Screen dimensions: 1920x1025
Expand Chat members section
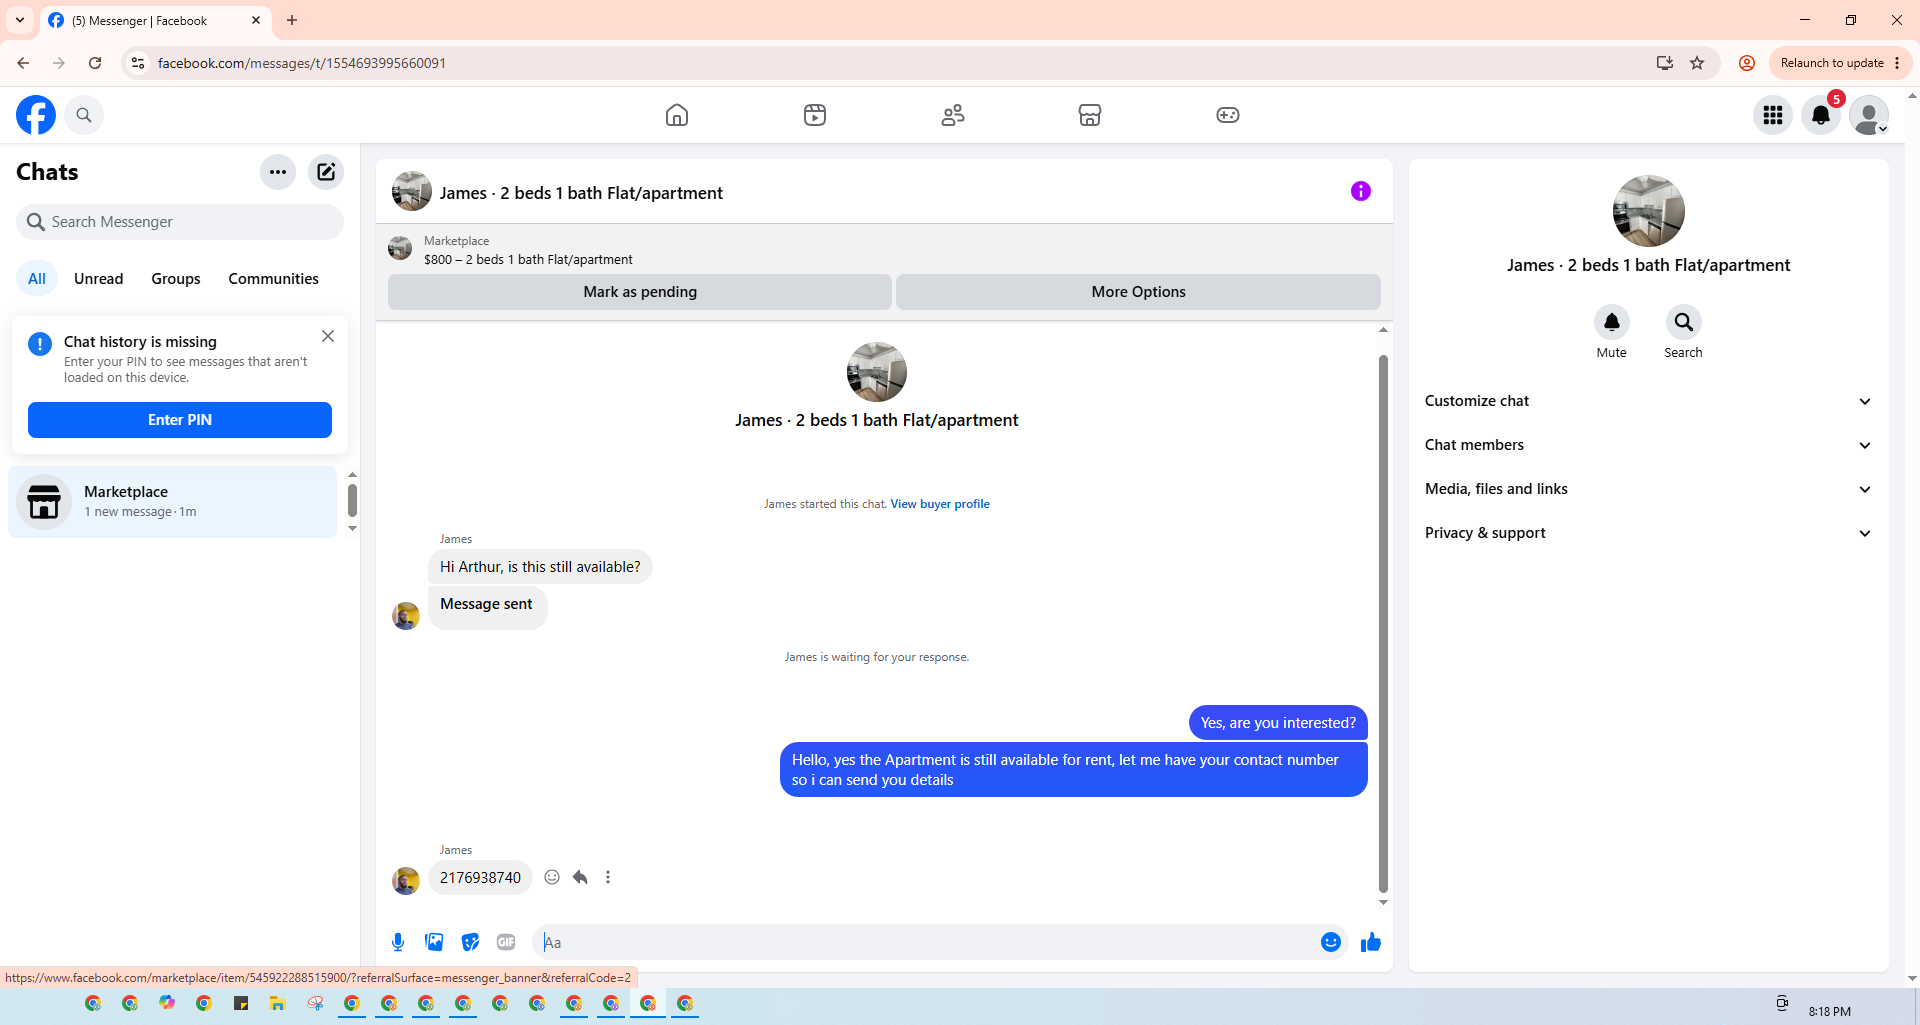point(1649,445)
